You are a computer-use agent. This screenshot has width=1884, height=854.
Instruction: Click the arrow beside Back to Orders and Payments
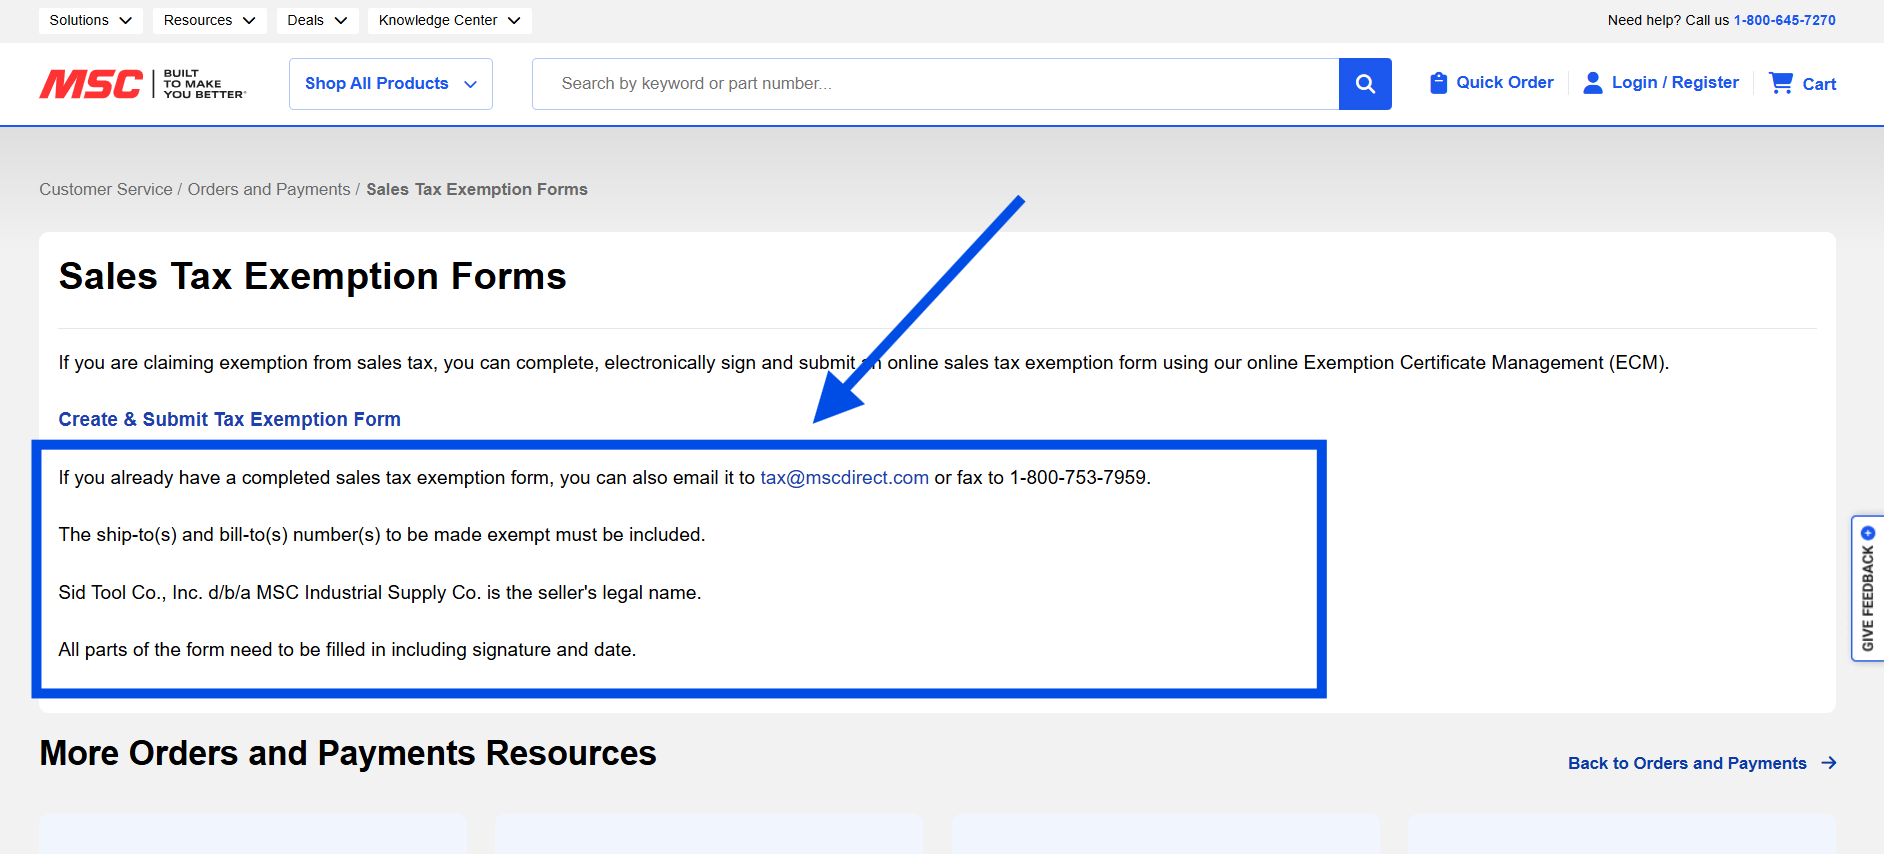click(x=1829, y=763)
